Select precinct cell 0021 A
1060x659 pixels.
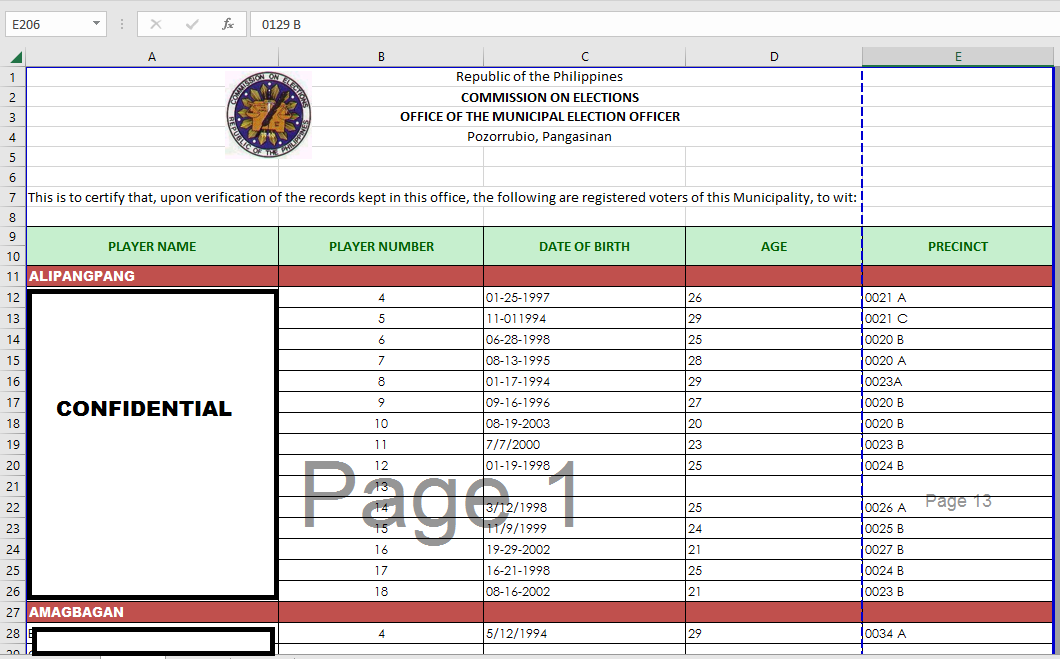958,297
